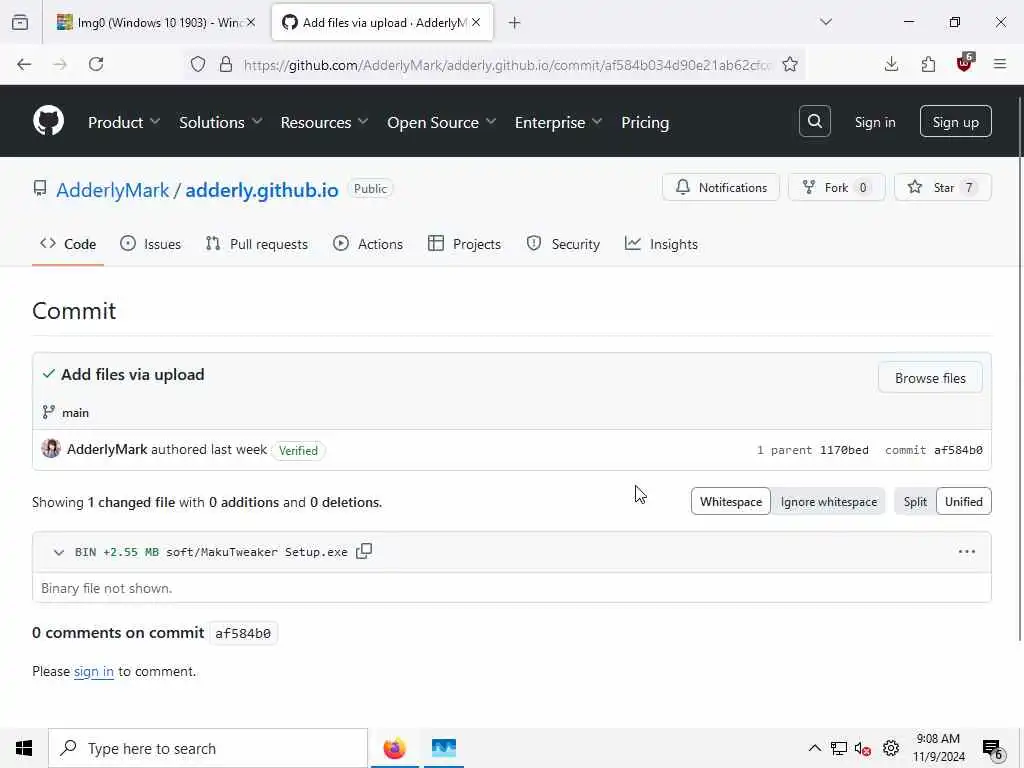Open the Windows Start button

[24, 748]
